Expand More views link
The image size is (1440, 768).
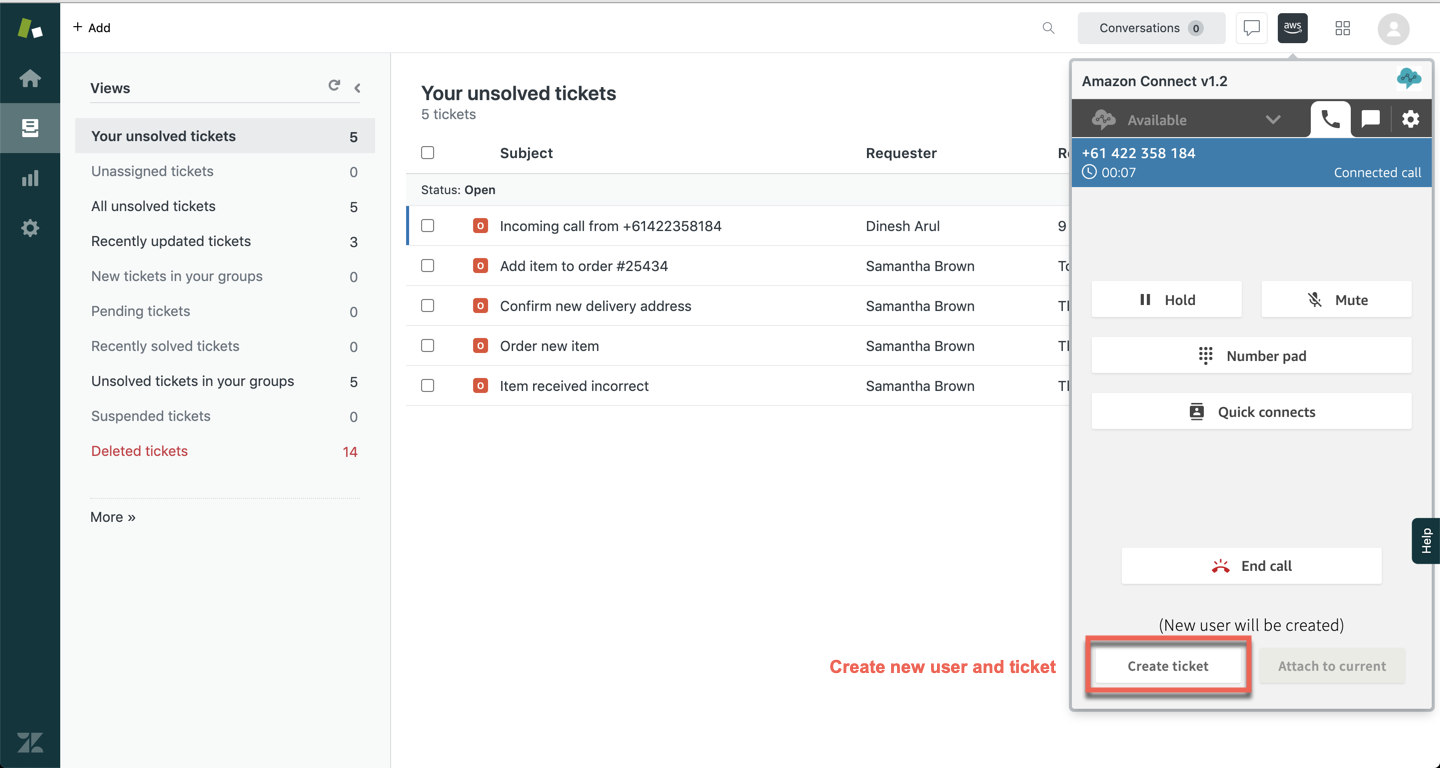tap(113, 517)
